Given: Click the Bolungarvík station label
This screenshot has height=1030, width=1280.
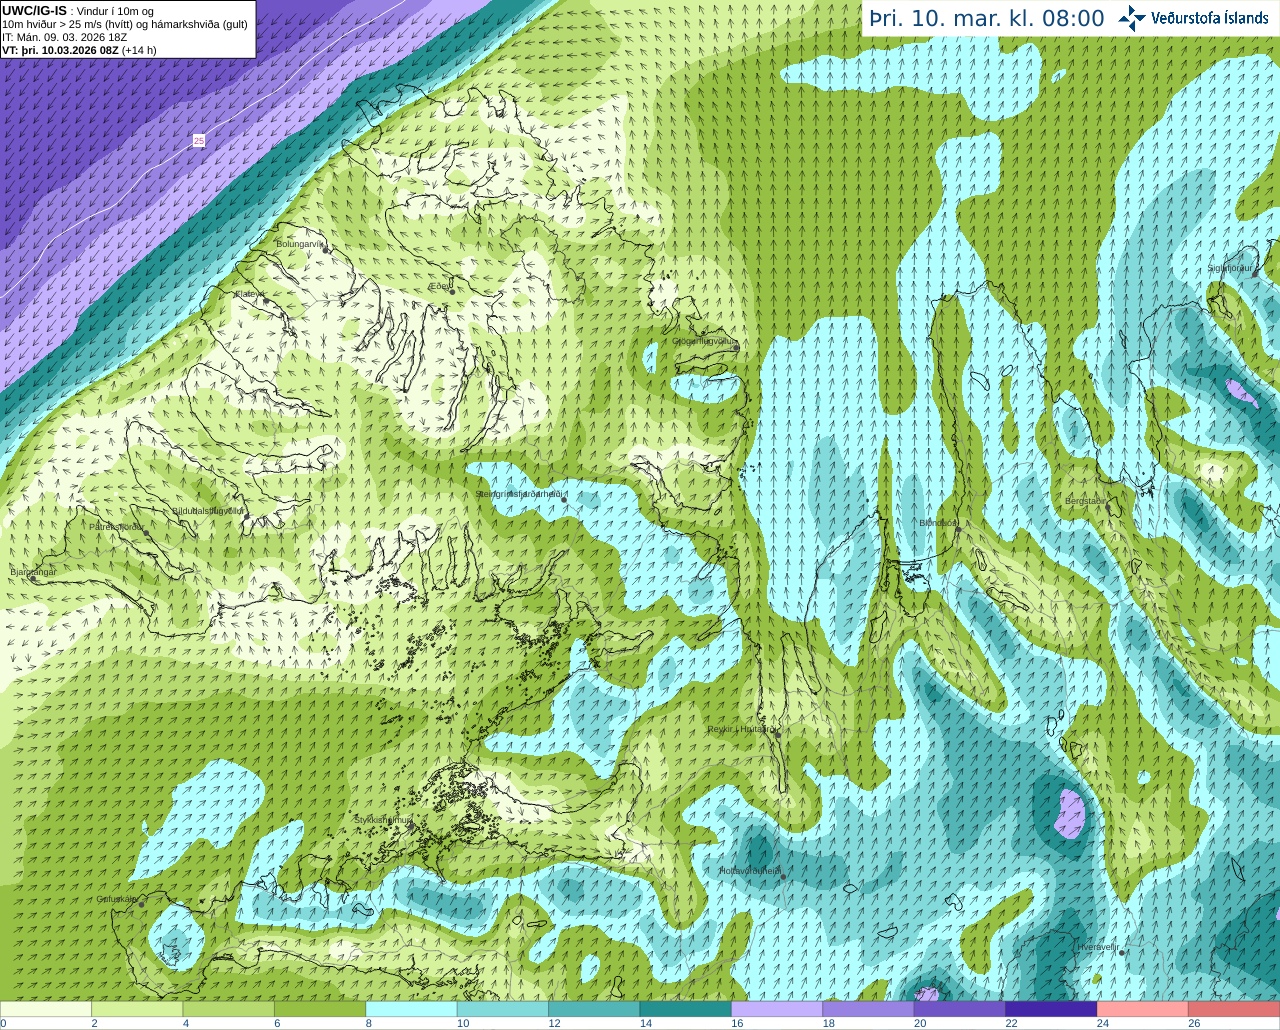Looking at the screenshot, I should [300, 244].
